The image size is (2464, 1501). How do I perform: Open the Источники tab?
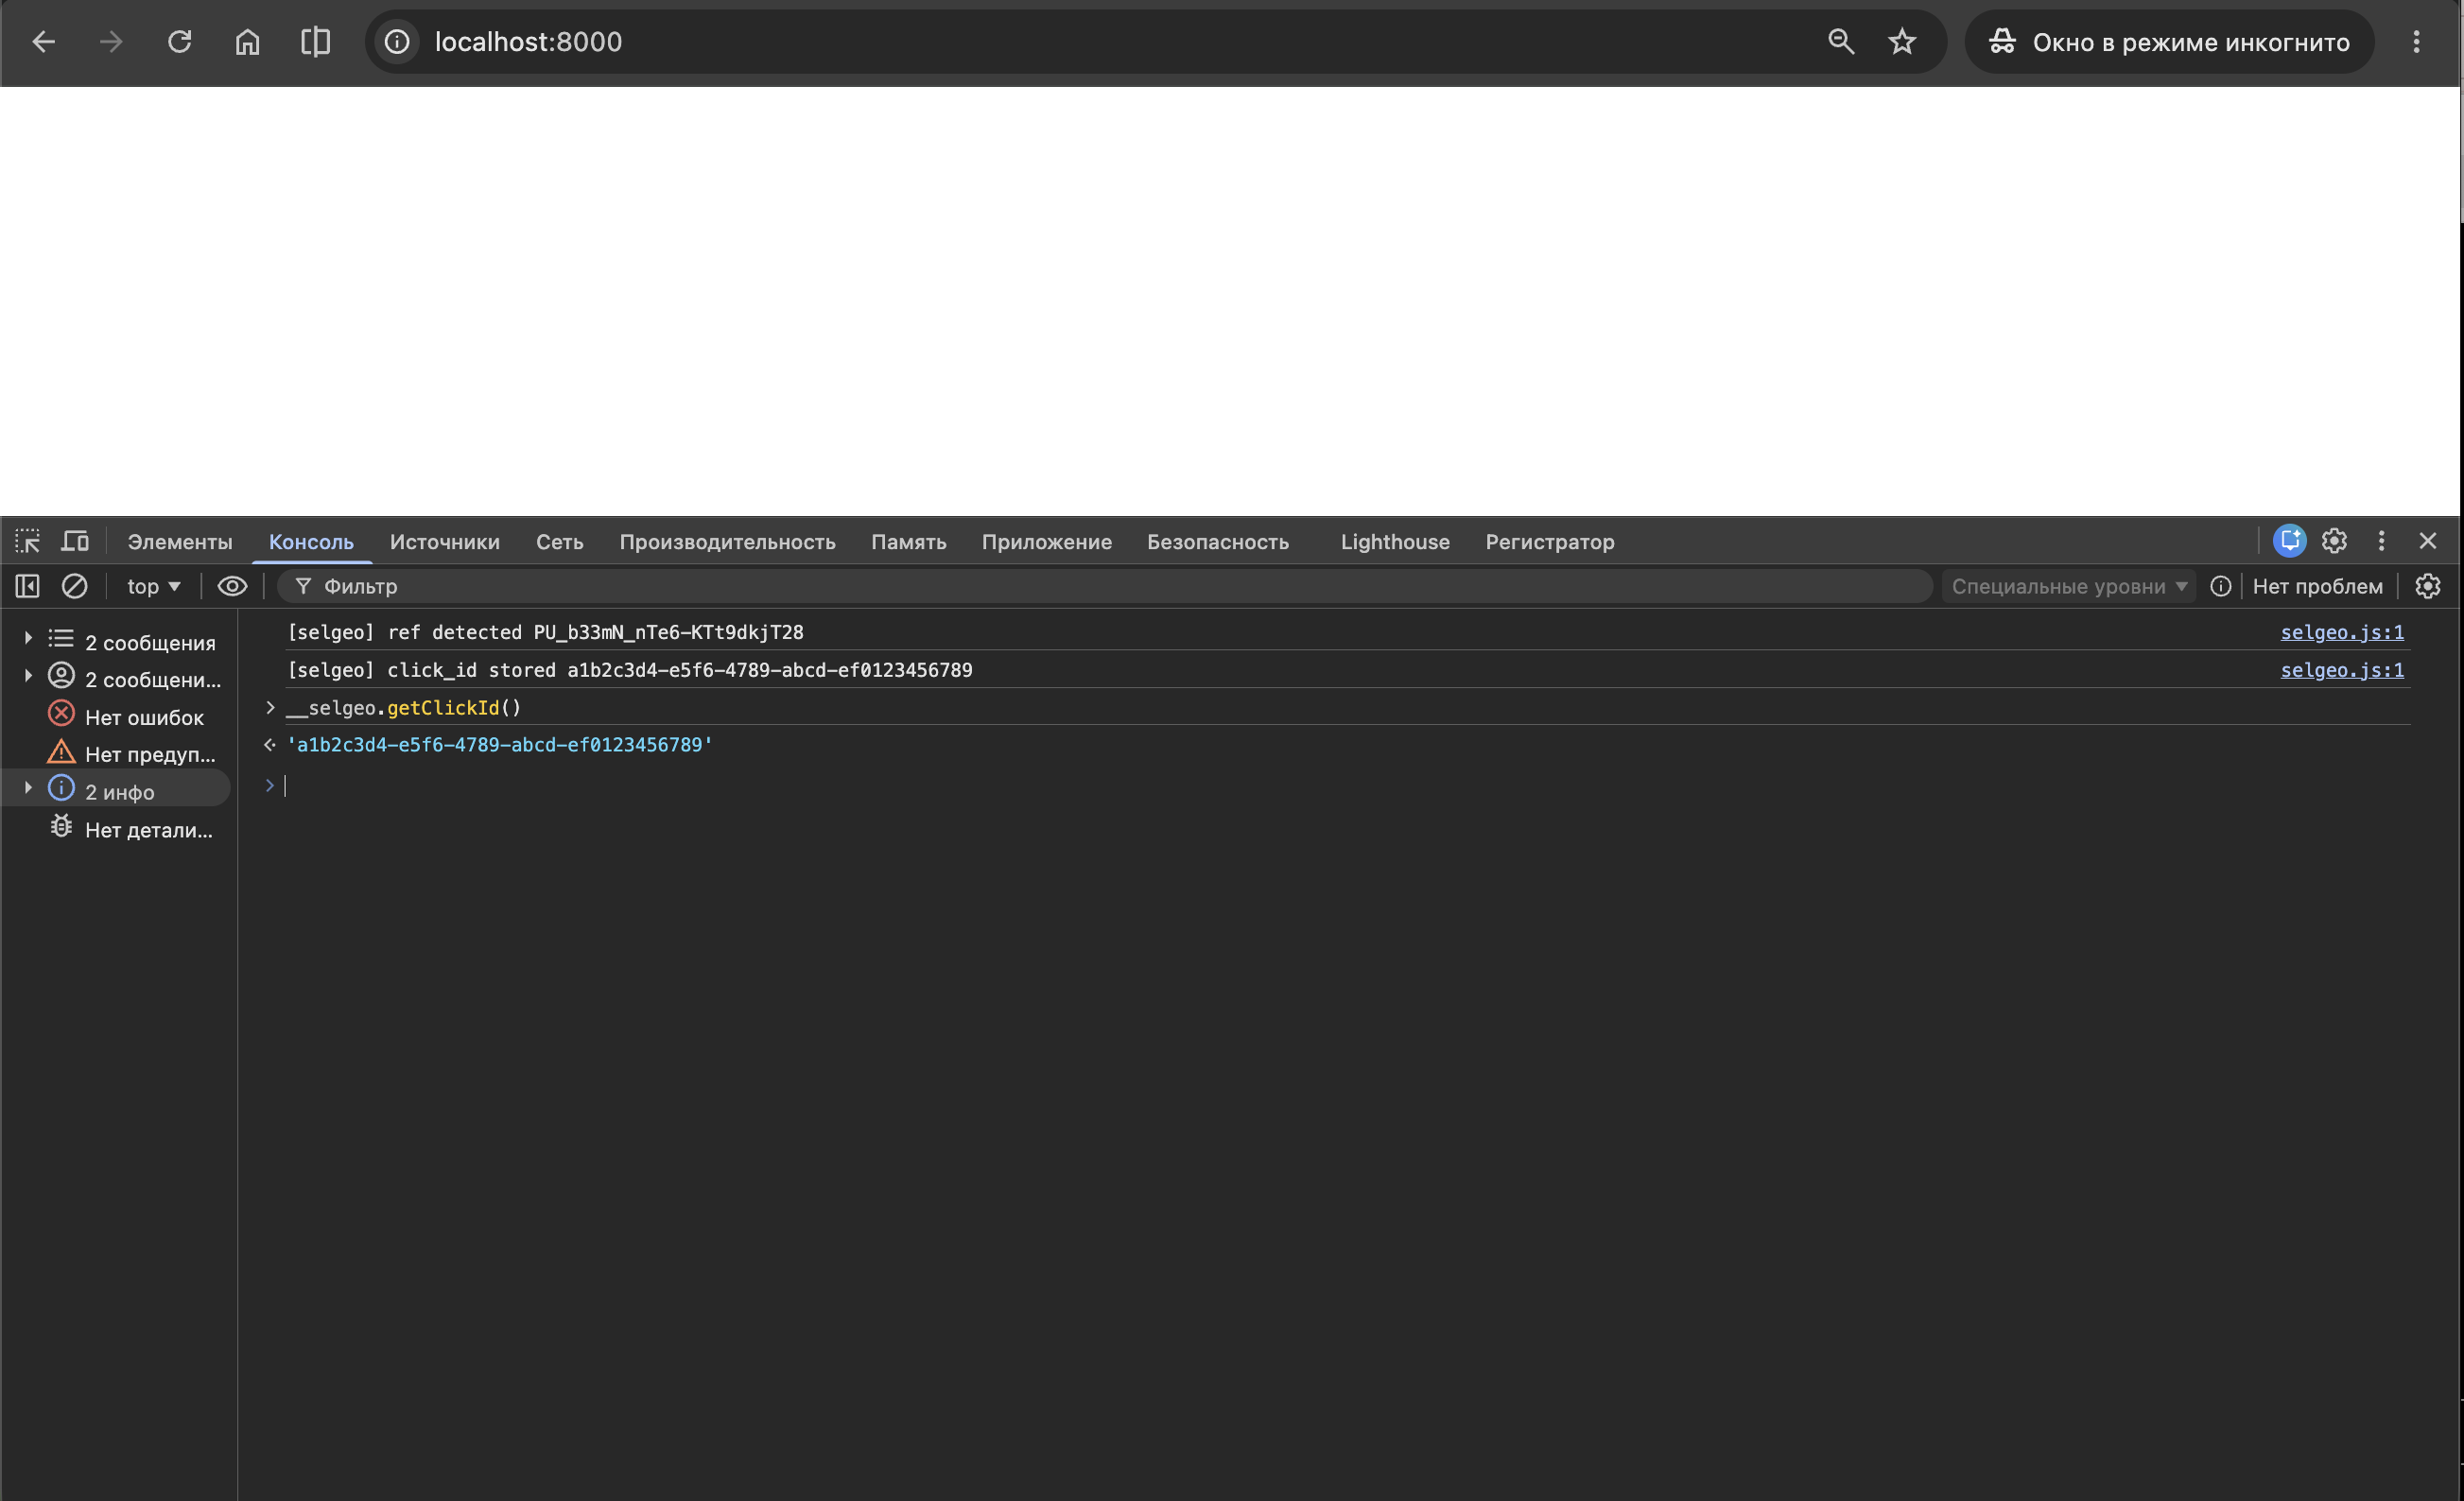coord(444,542)
